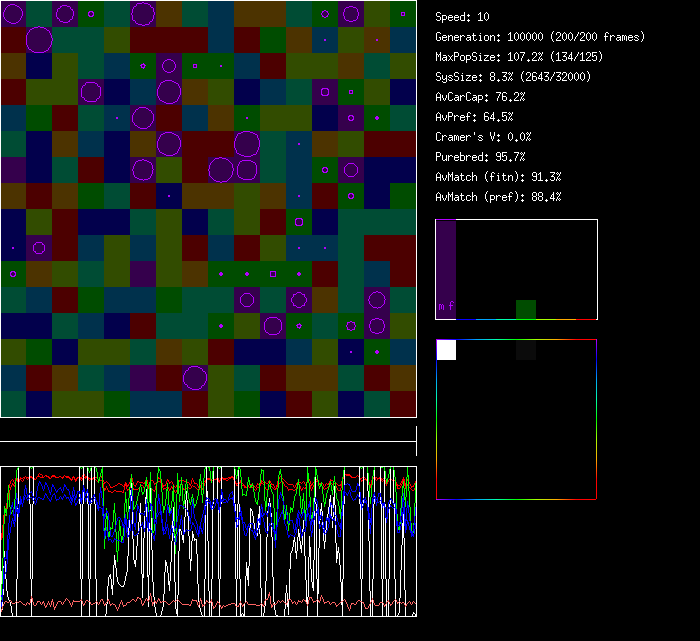Click the "AvMatch (fitn)" readout
The height and width of the screenshot is (641, 700).
point(498,177)
